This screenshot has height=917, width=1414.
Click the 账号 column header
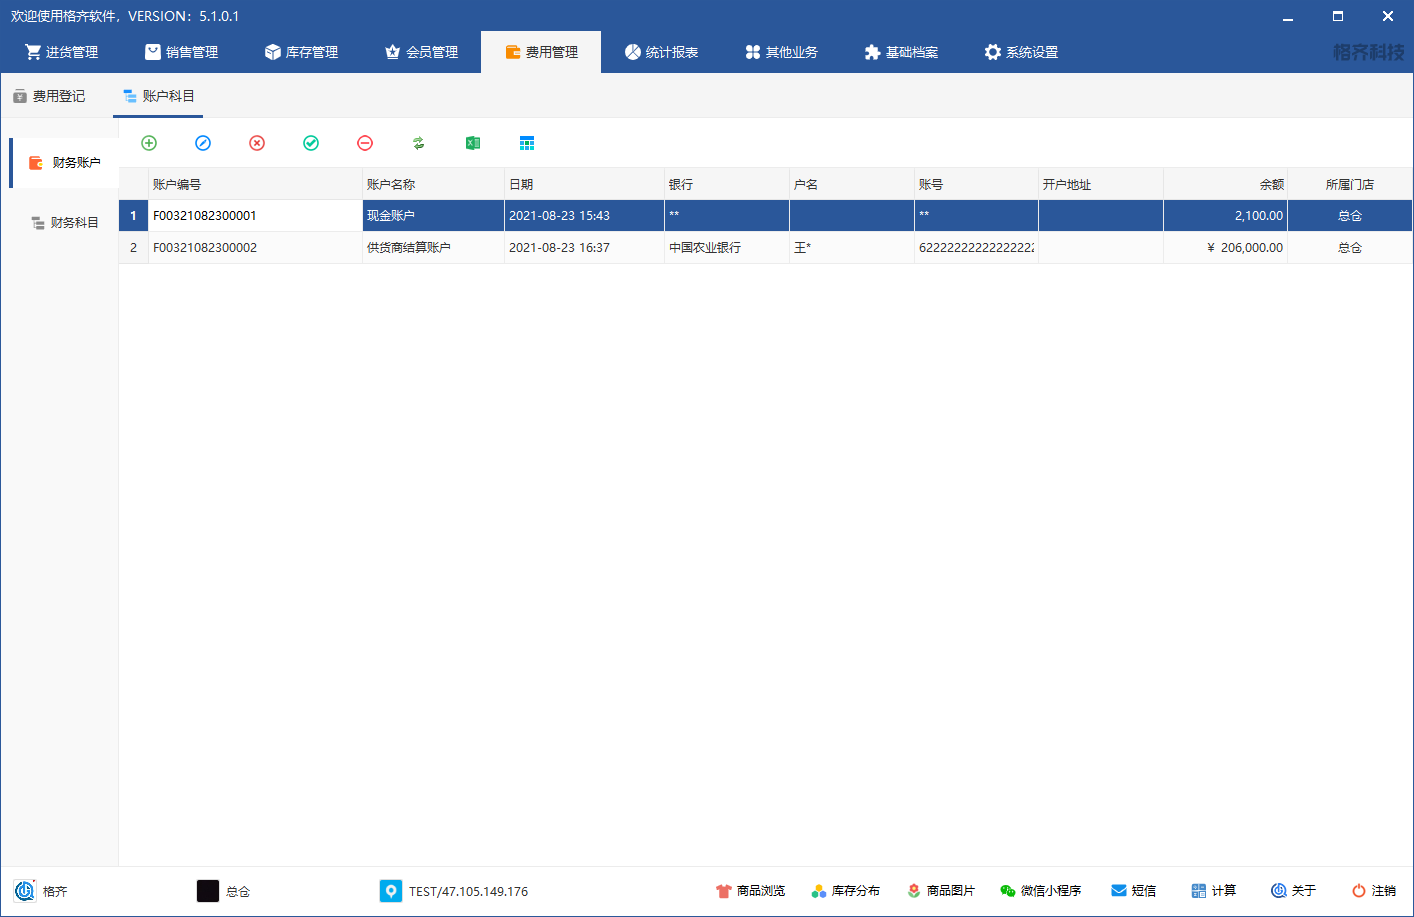(976, 184)
